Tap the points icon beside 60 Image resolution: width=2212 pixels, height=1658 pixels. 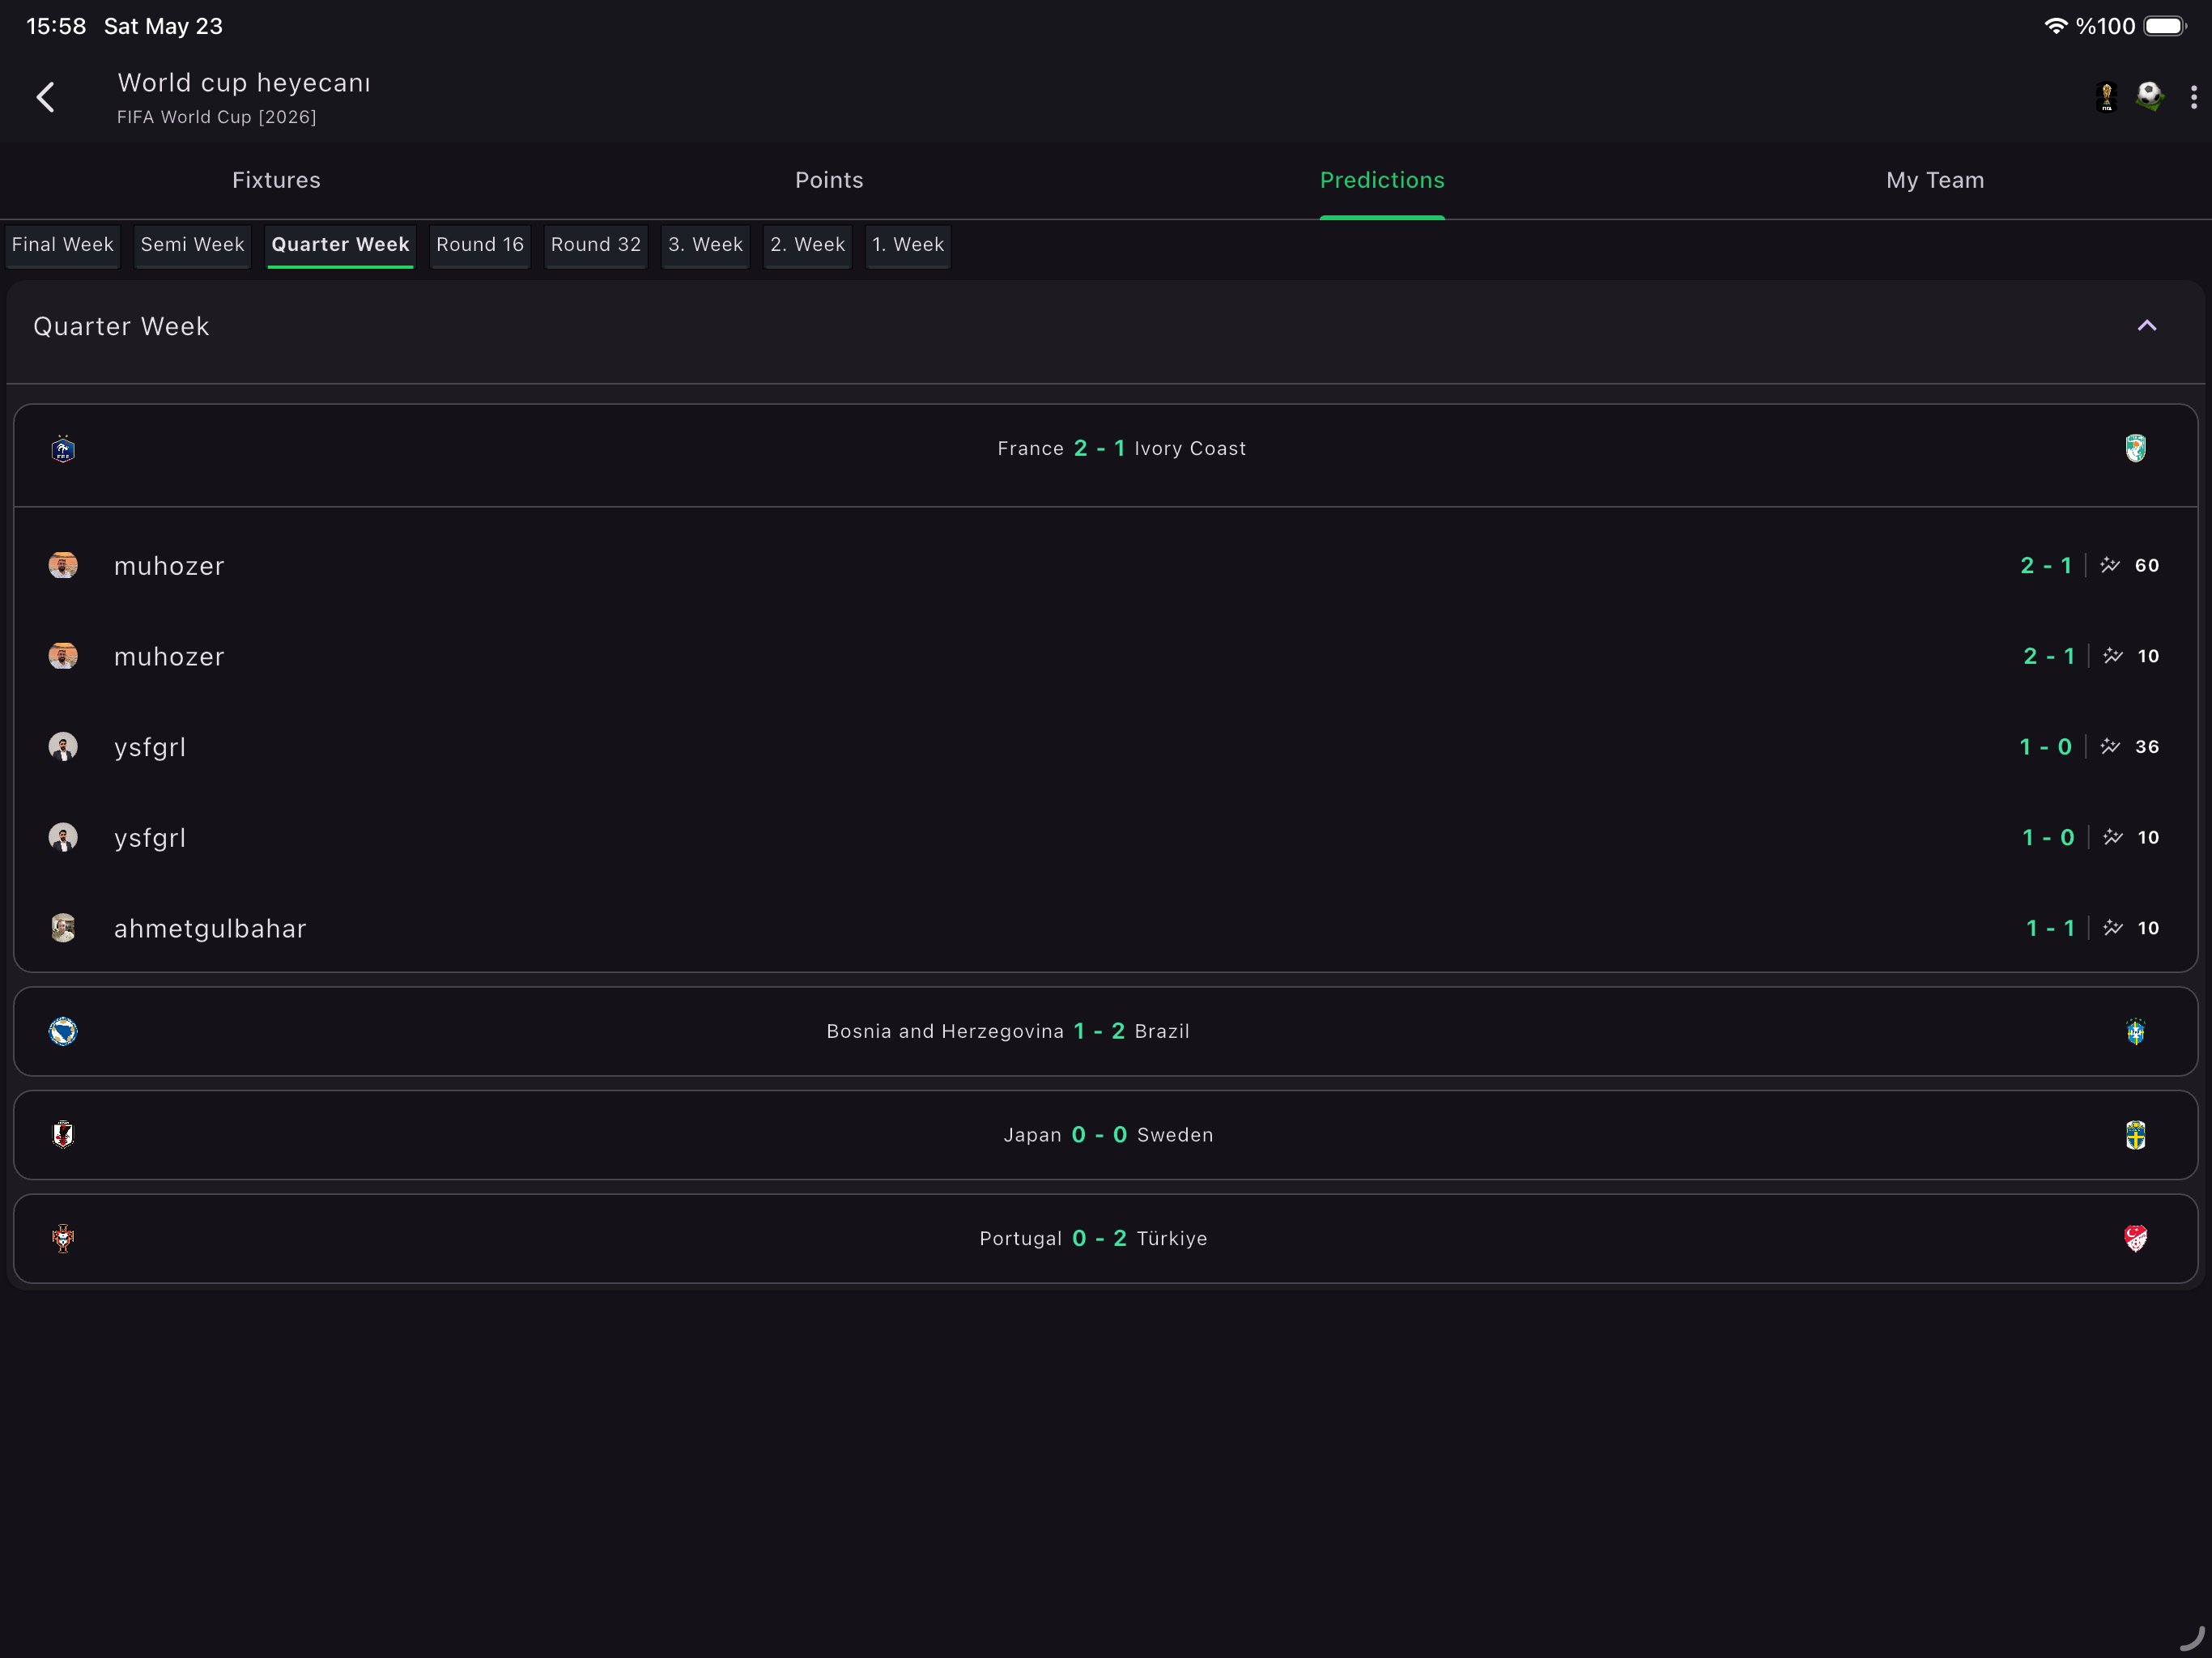tap(2109, 565)
